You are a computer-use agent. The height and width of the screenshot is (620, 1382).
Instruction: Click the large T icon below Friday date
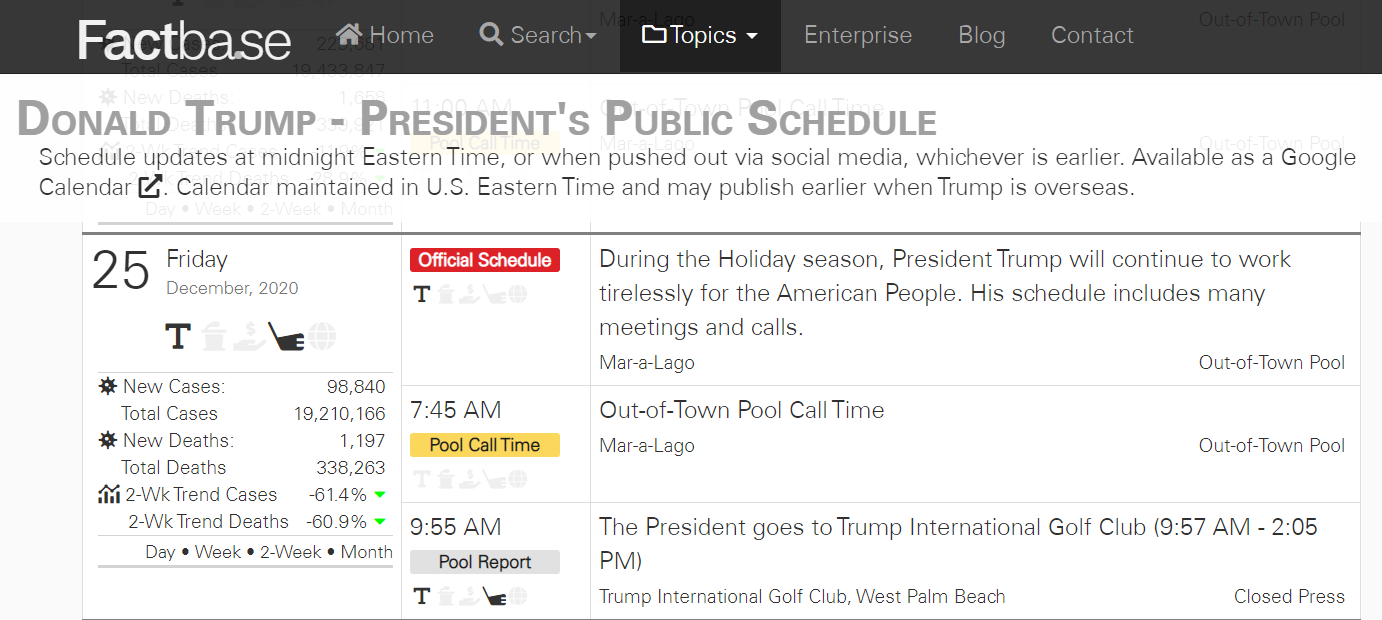pos(178,337)
